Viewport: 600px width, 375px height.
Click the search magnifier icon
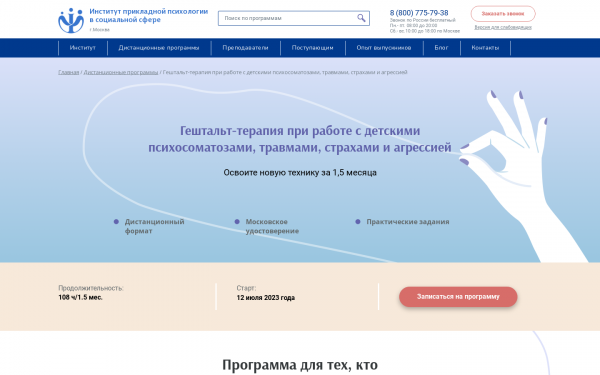(x=361, y=18)
